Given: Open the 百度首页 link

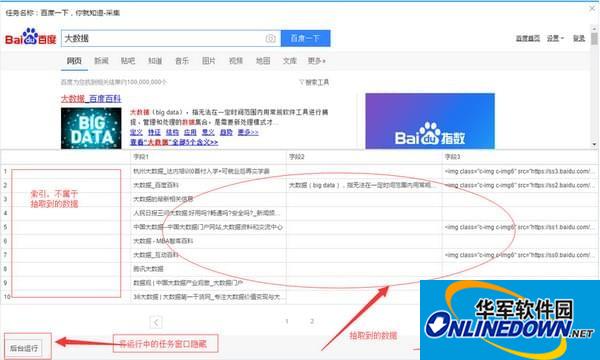Looking at the screenshot, I should click(528, 38).
